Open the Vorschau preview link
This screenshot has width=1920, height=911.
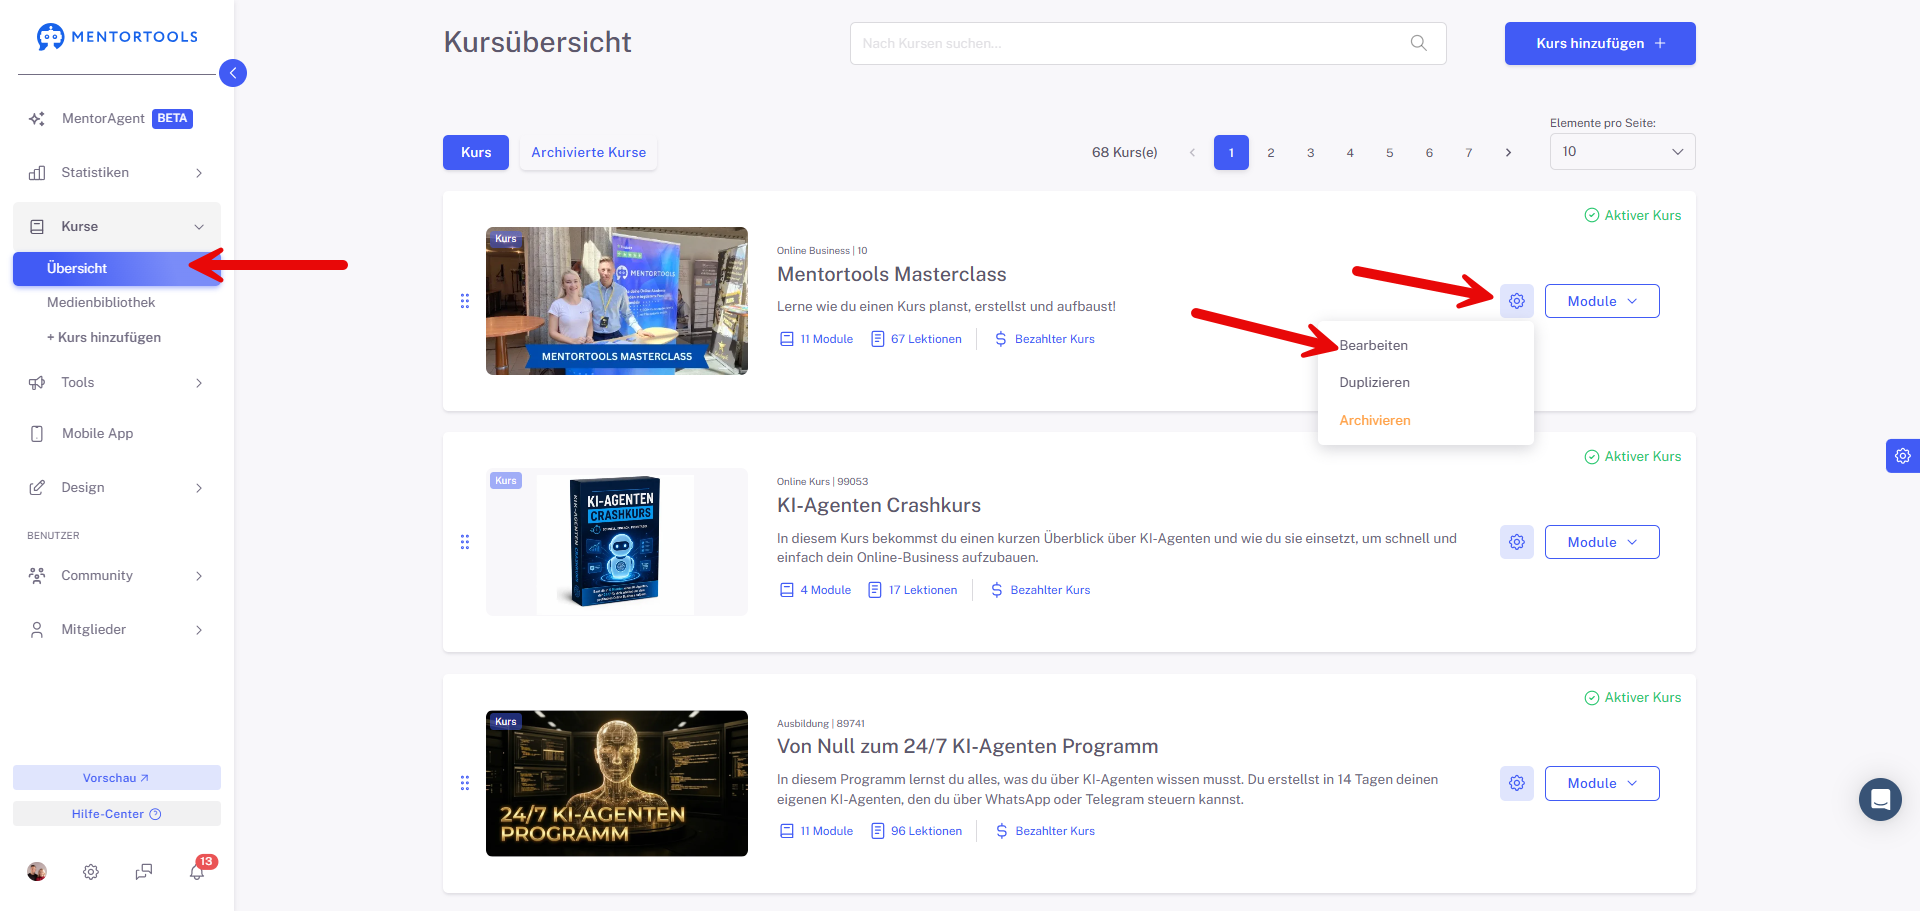point(117,778)
